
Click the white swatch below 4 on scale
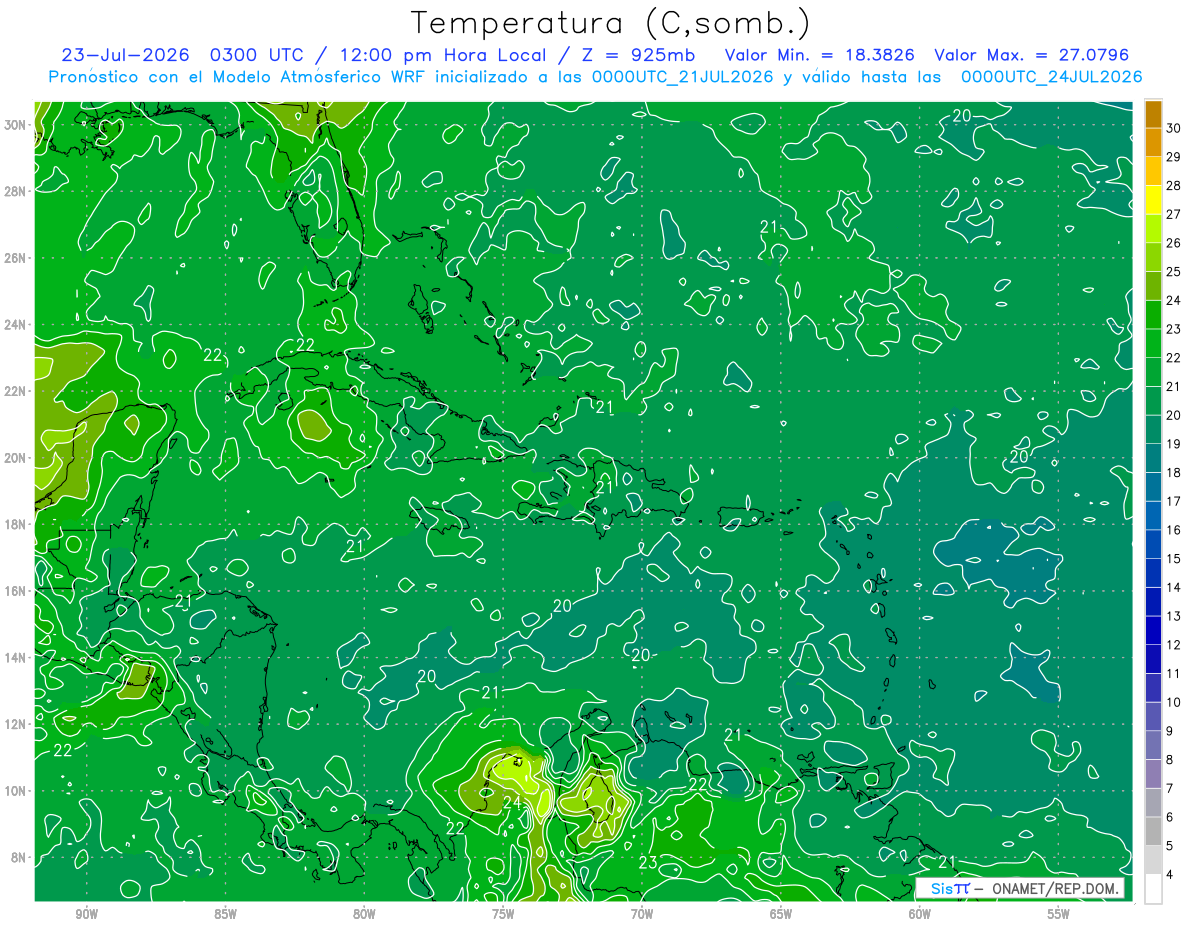click(x=1153, y=889)
